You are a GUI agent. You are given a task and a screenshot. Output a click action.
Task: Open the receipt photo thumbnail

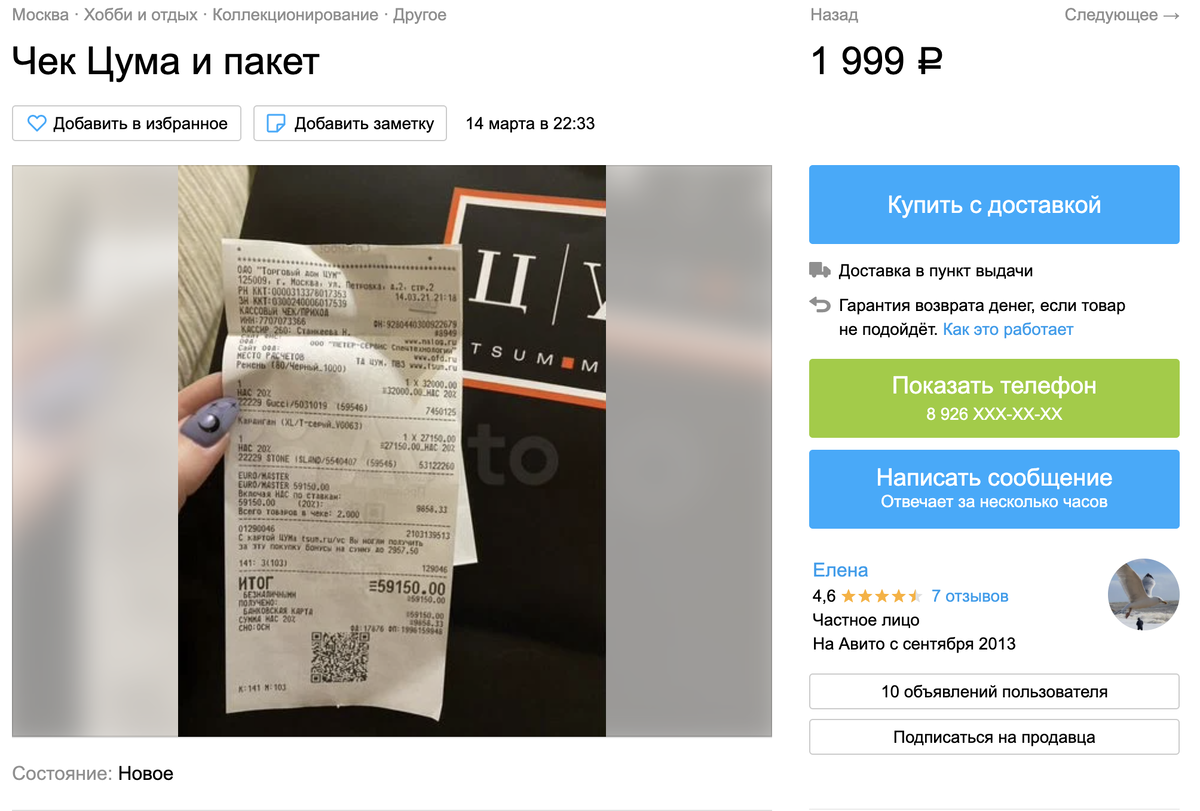tap(392, 451)
